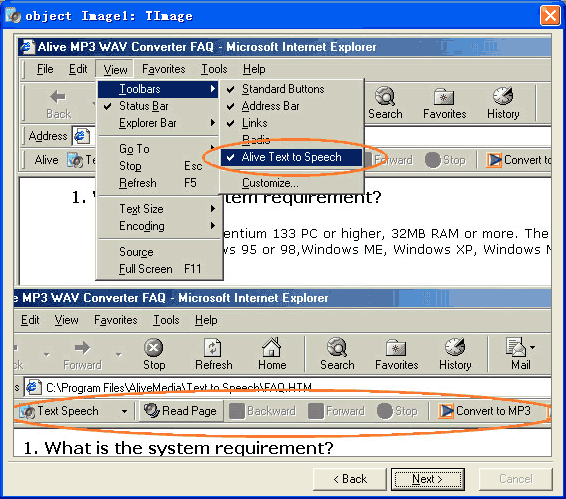Open File menu in upper browser
The image size is (566, 499).
(45, 69)
